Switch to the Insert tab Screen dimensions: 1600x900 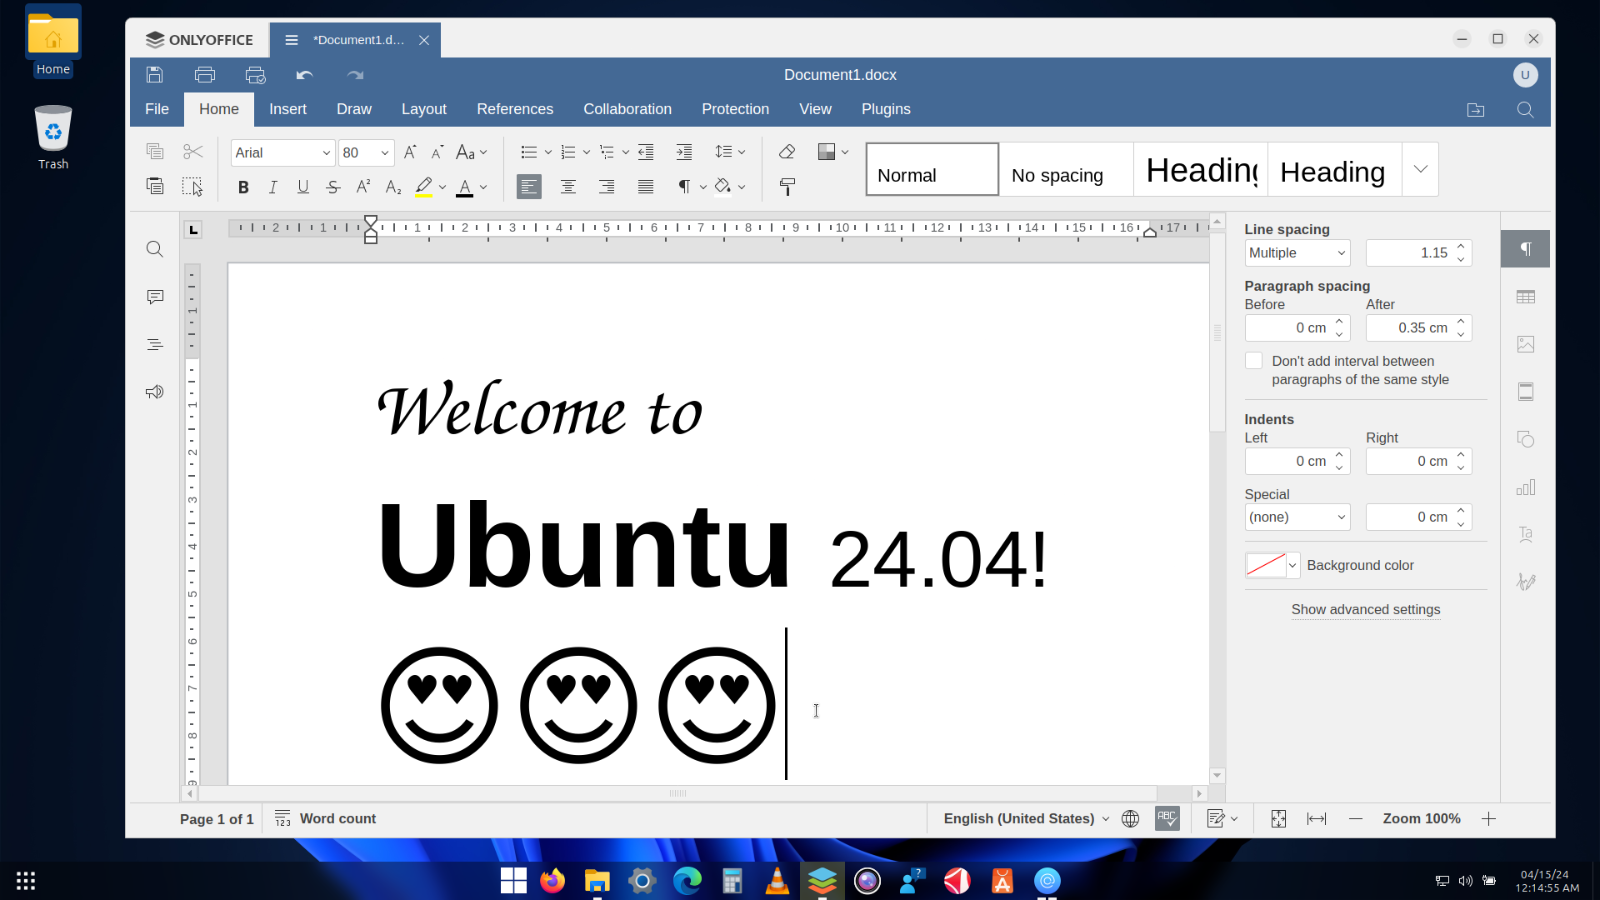coord(288,109)
